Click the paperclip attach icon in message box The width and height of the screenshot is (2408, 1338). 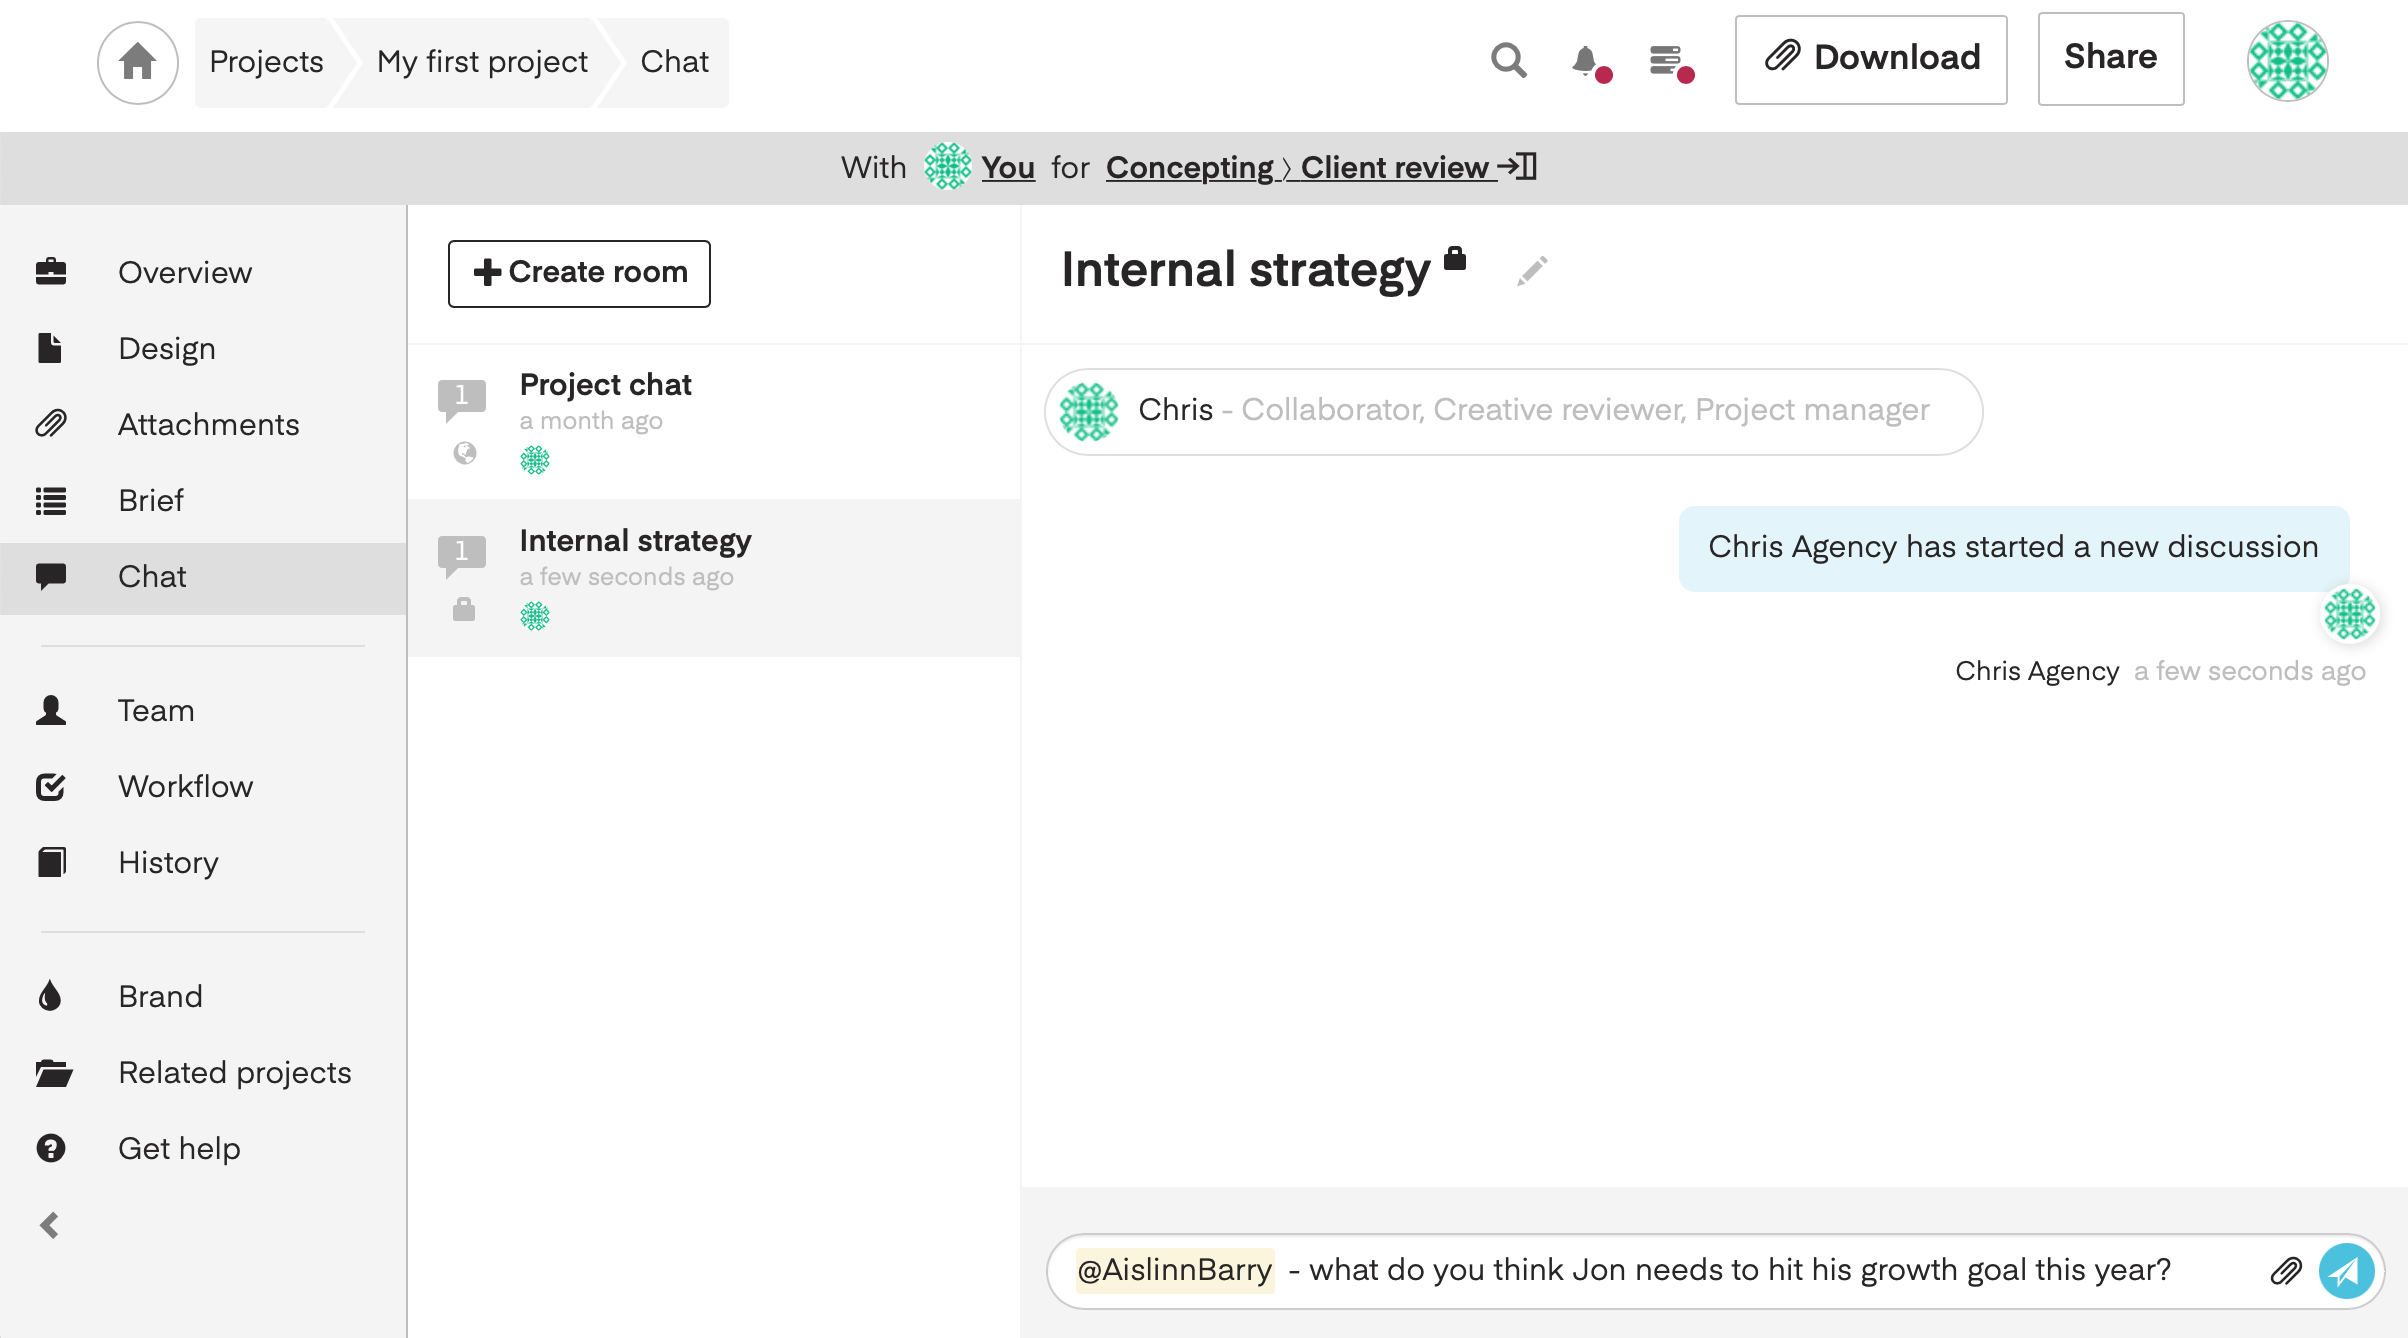[2286, 1271]
